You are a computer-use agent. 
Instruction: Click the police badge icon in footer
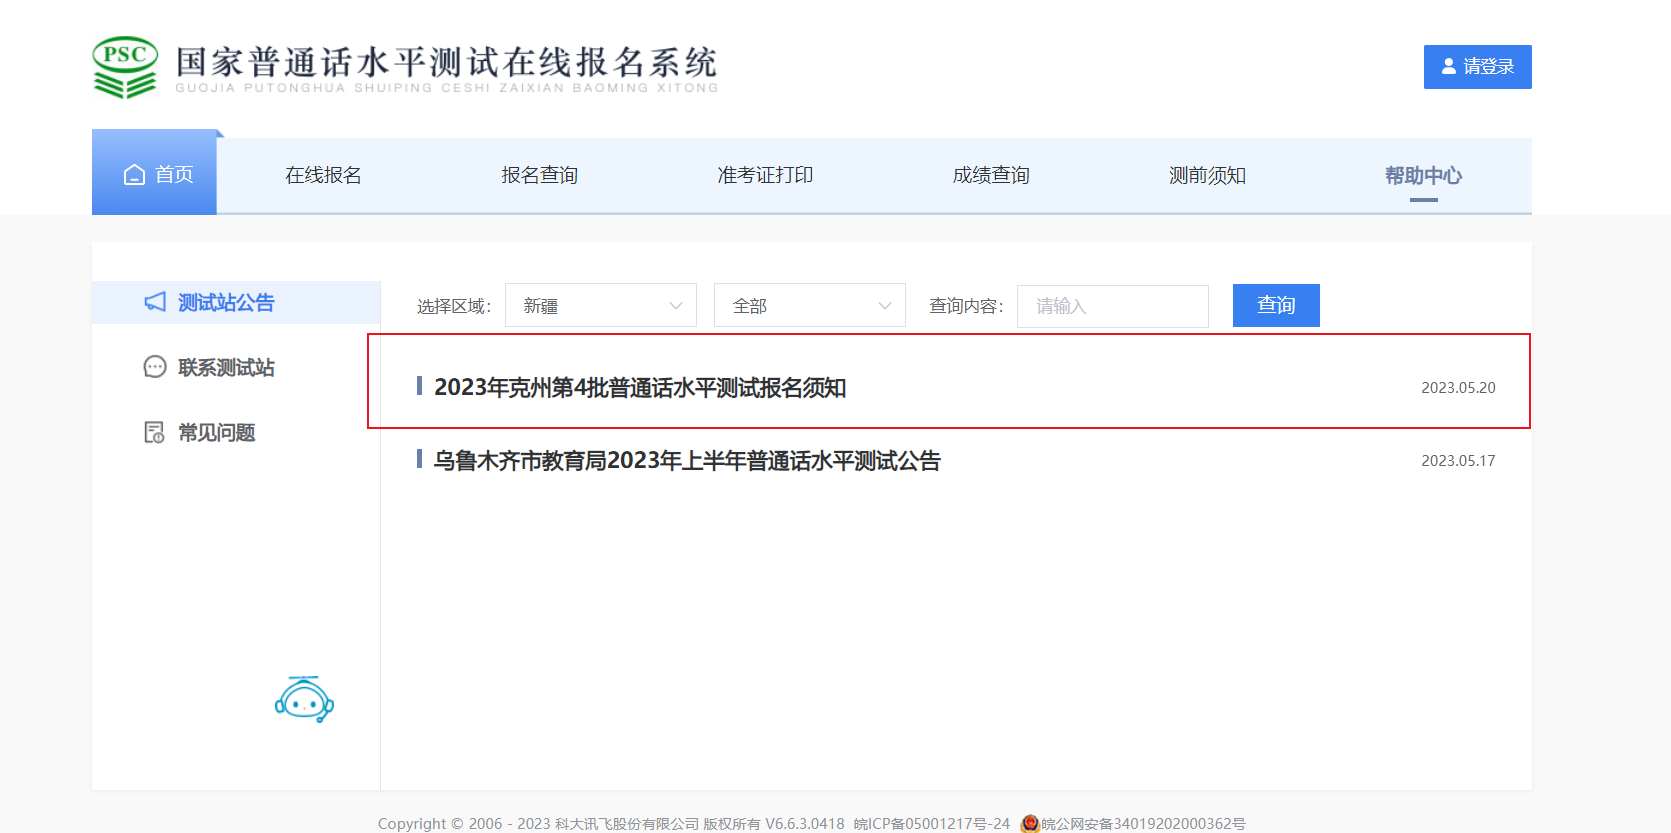click(x=1029, y=823)
